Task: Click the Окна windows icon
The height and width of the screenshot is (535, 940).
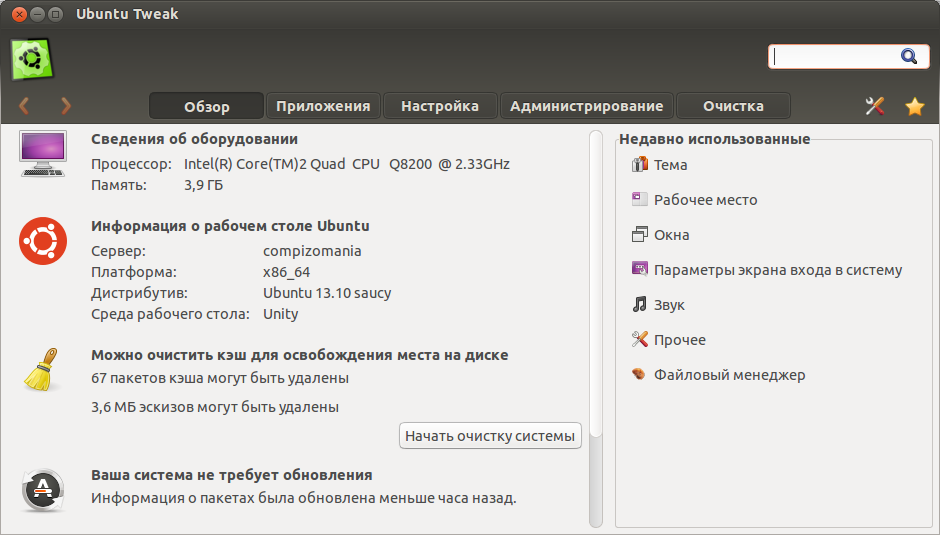Action: click(640, 234)
